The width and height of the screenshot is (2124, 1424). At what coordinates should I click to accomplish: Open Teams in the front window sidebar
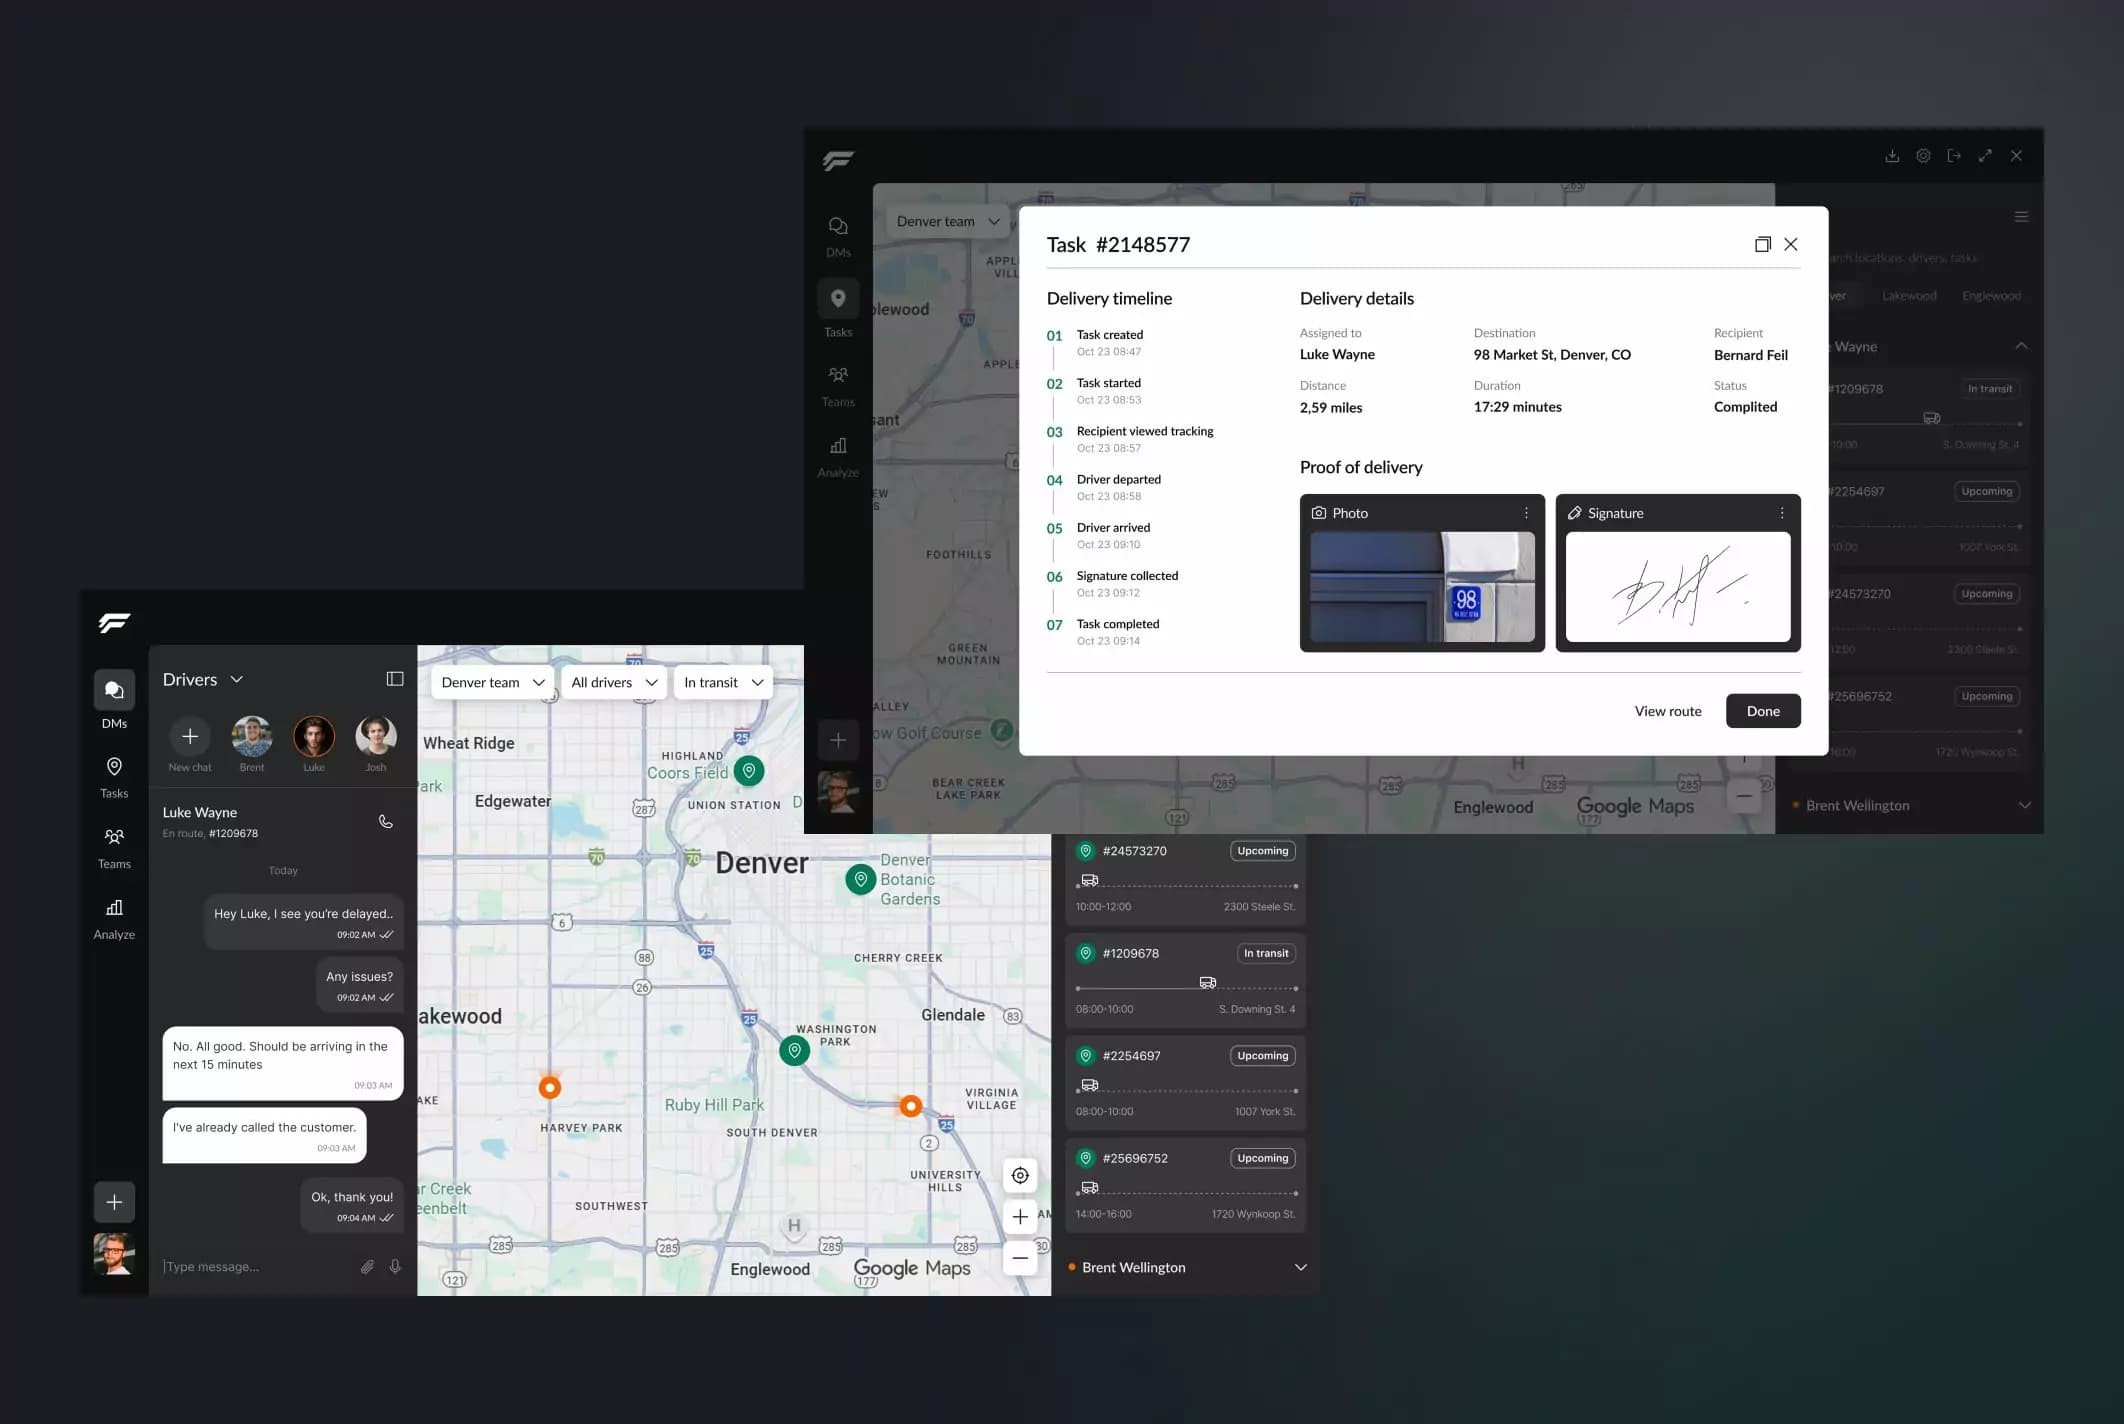[x=114, y=848]
